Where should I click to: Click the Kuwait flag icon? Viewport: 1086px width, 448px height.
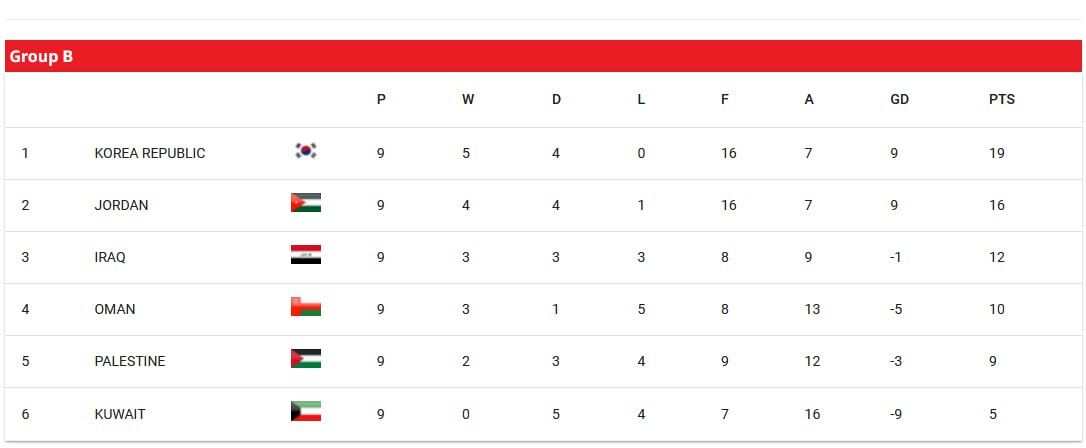pyautogui.click(x=306, y=411)
